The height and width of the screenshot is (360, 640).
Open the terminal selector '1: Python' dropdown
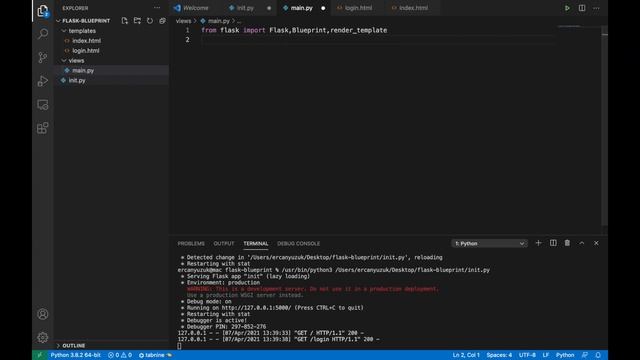pos(489,243)
